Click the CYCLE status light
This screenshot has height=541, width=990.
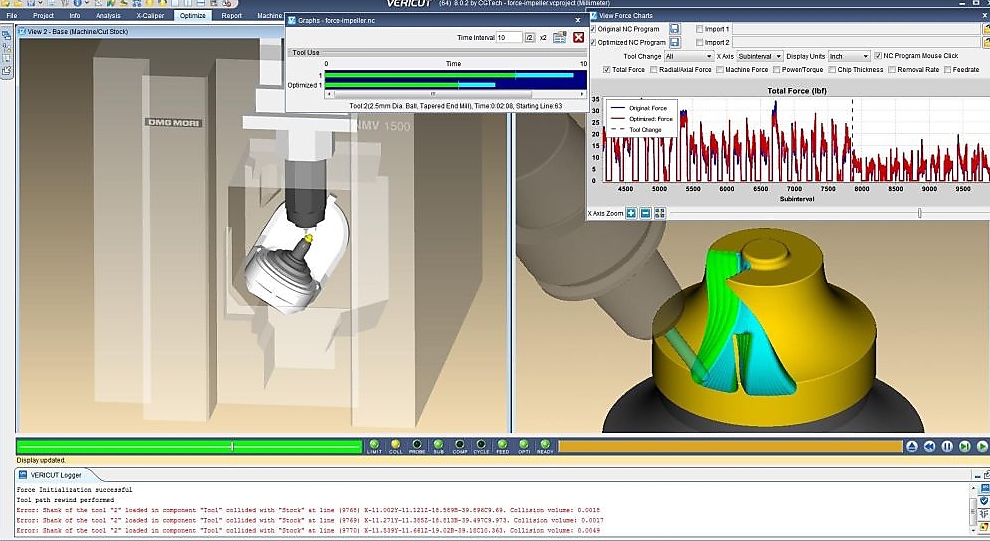click(481, 446)
